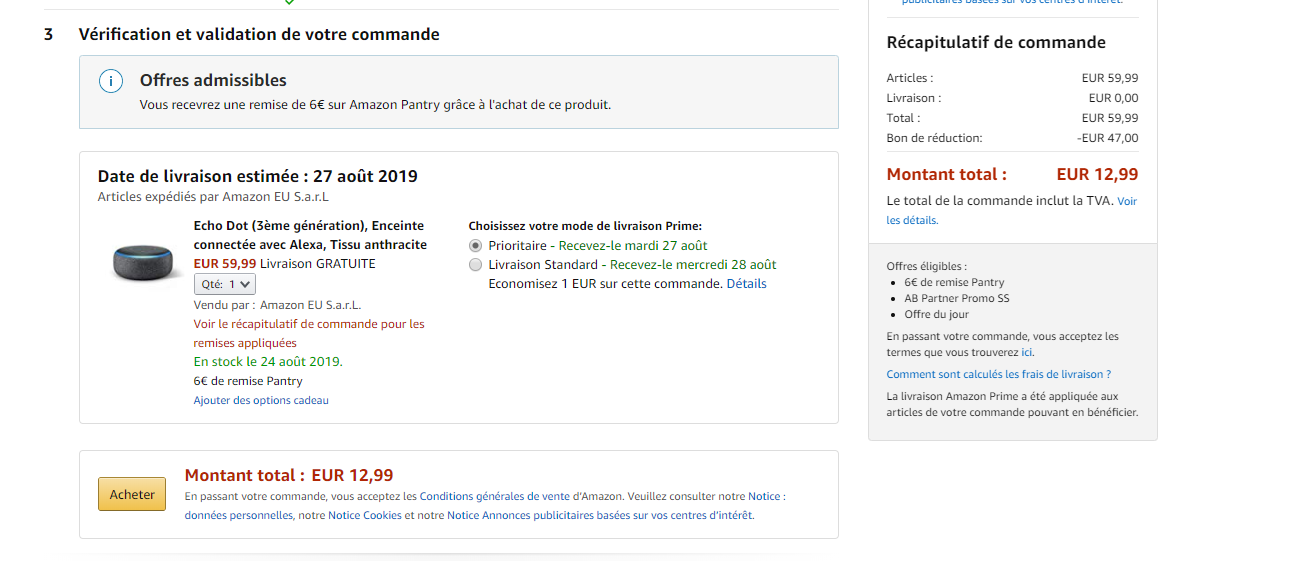Click the Offres admissibles heading
Image resolution: width=1309 pixels, height=561 pixels.
pyautogui.click(x=213, y=80)
